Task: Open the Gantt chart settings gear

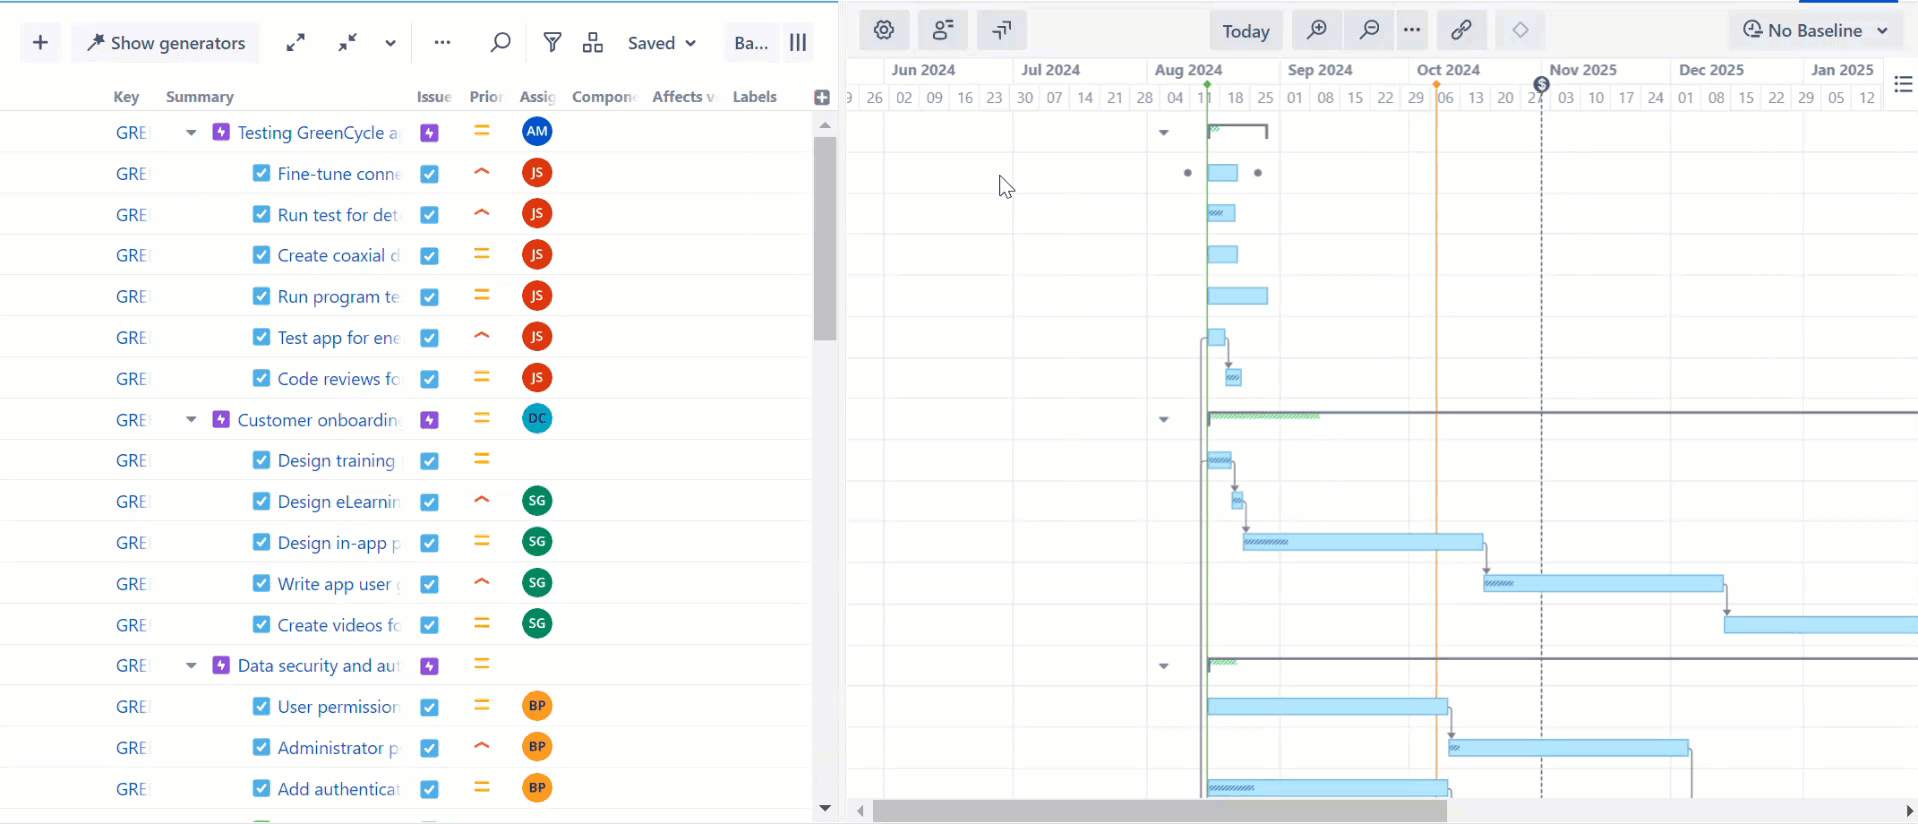Action: click(884, 31)
